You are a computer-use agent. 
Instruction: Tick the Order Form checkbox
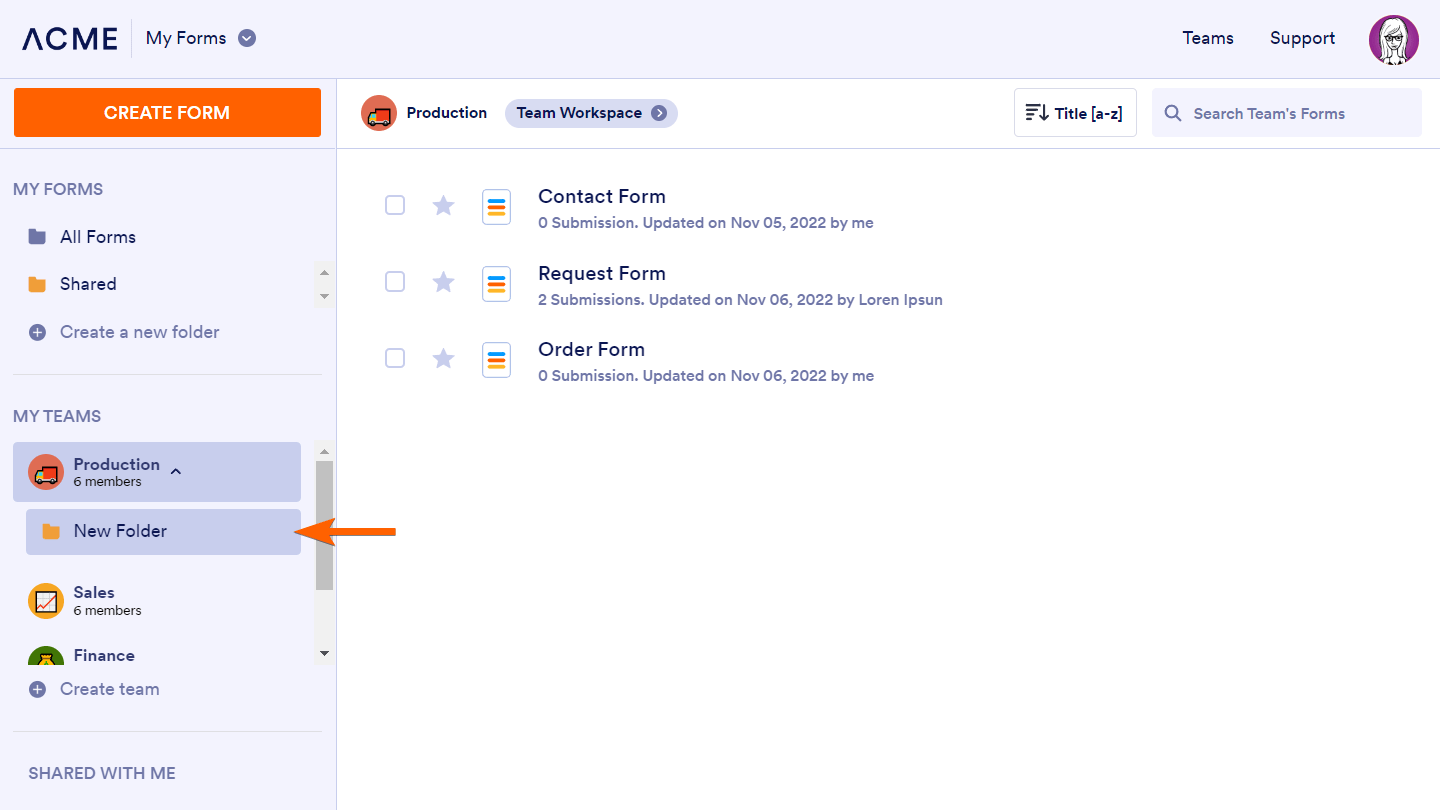click(395, 358)
